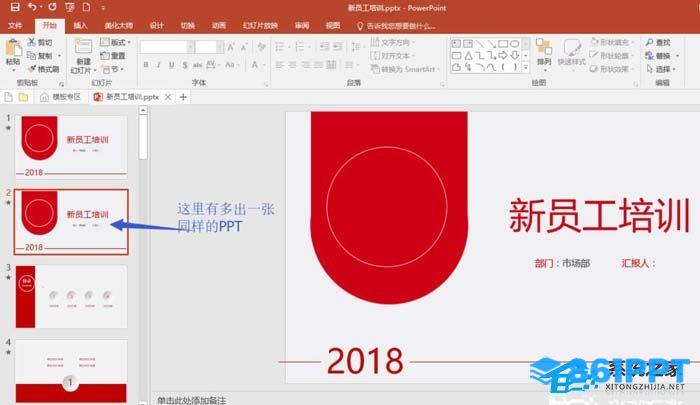Switch to the 设计 design tab

click(156, 25)
